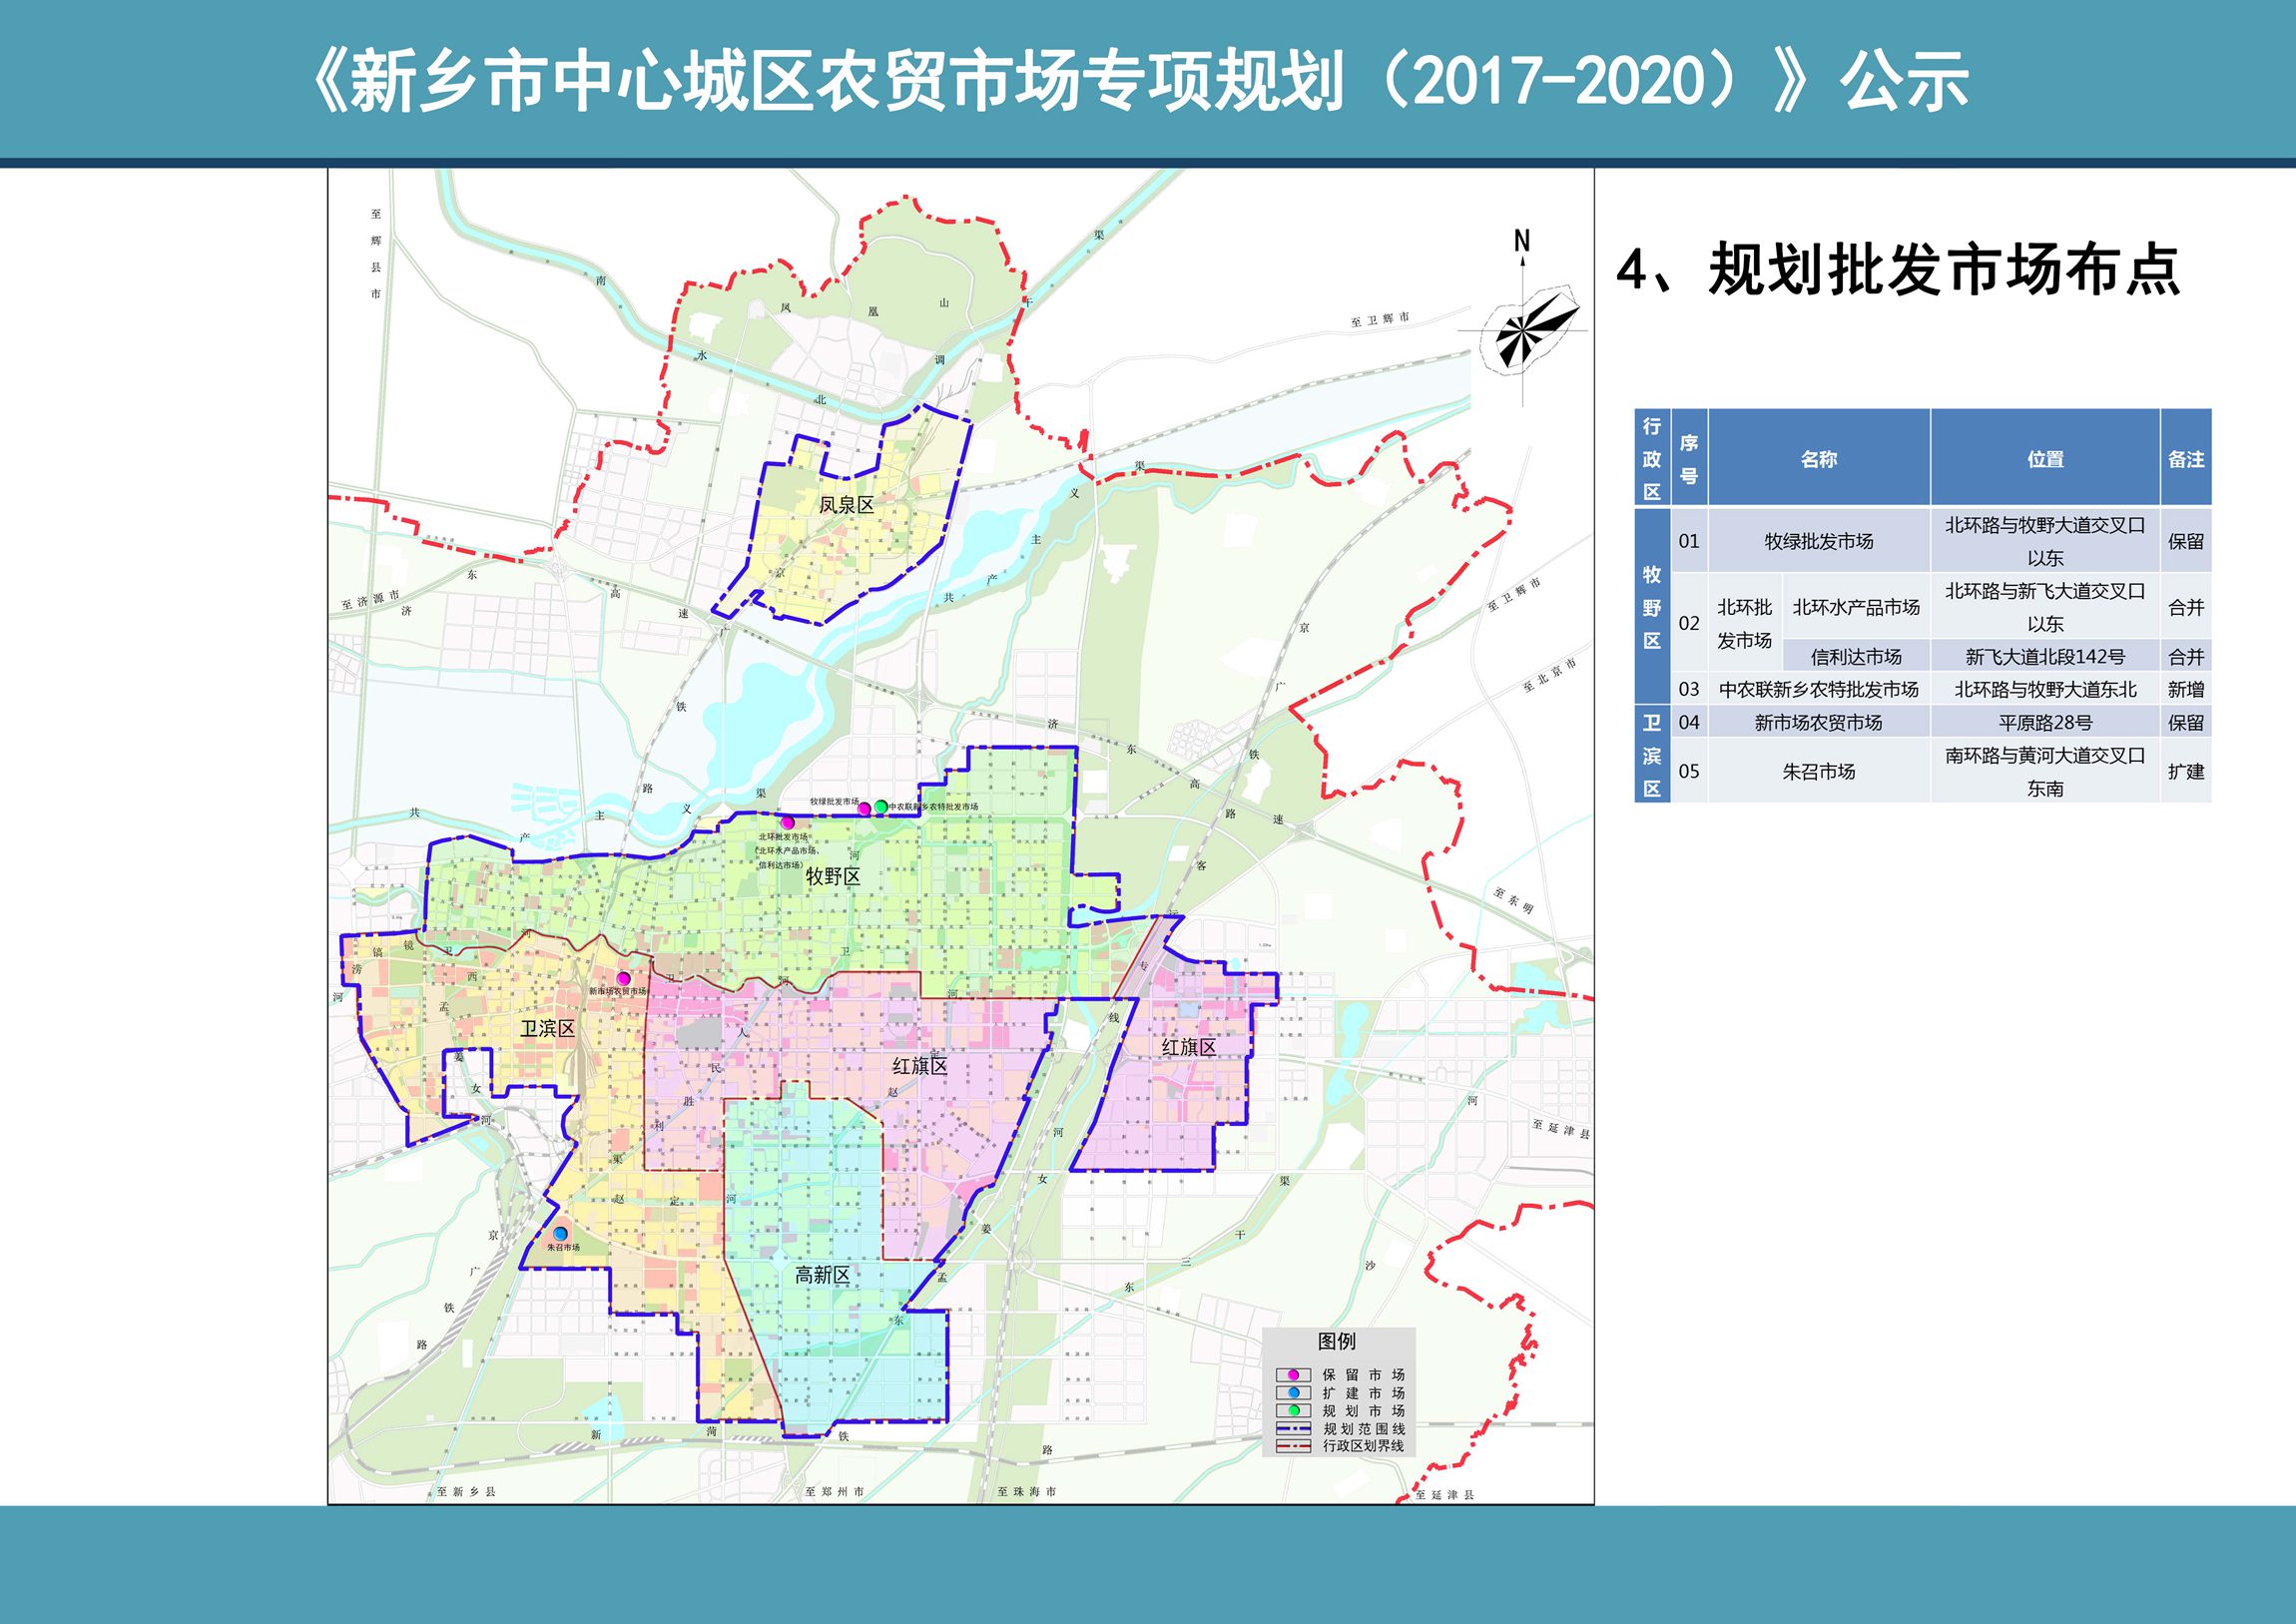
Task: Click the 合并 remark in the 信利达市场 row
Action: point(2186,657)
